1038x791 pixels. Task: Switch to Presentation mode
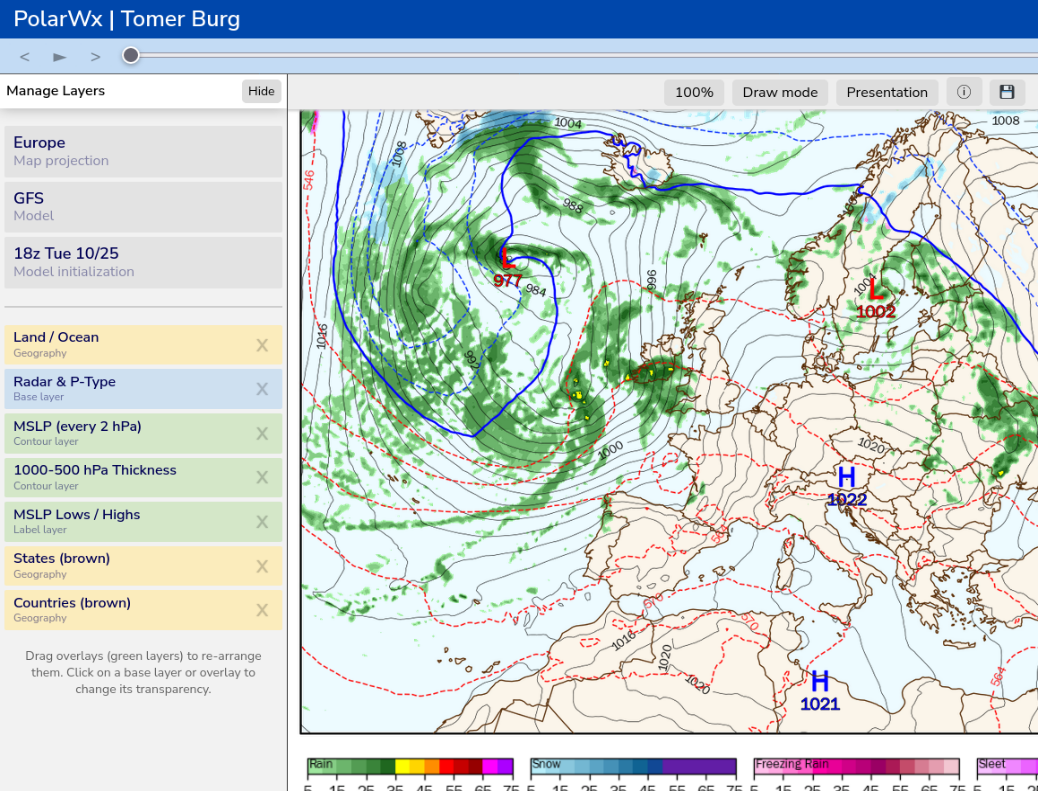[887, 92]
